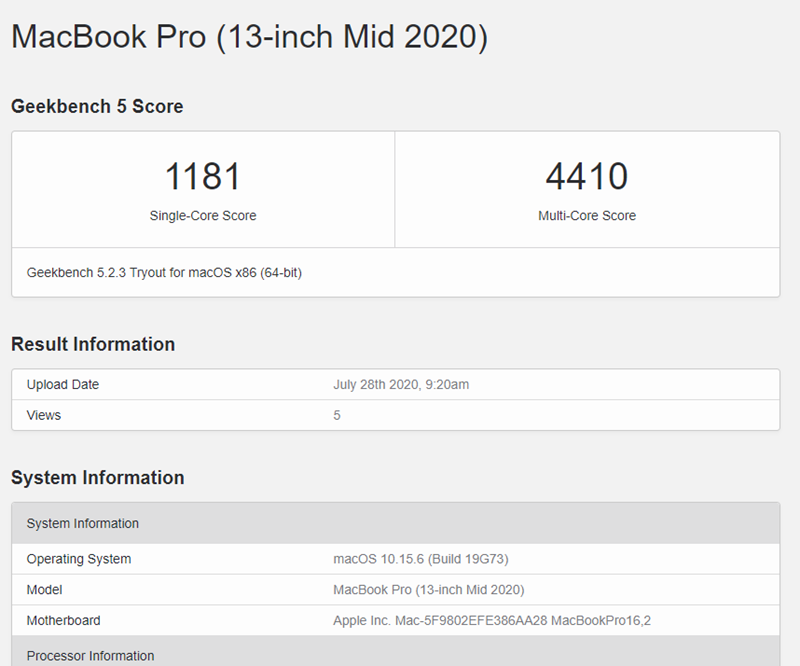Select the 'Result Information' heading
The image size is (800, 666).
pyautogui.click(x=93, y=344)
